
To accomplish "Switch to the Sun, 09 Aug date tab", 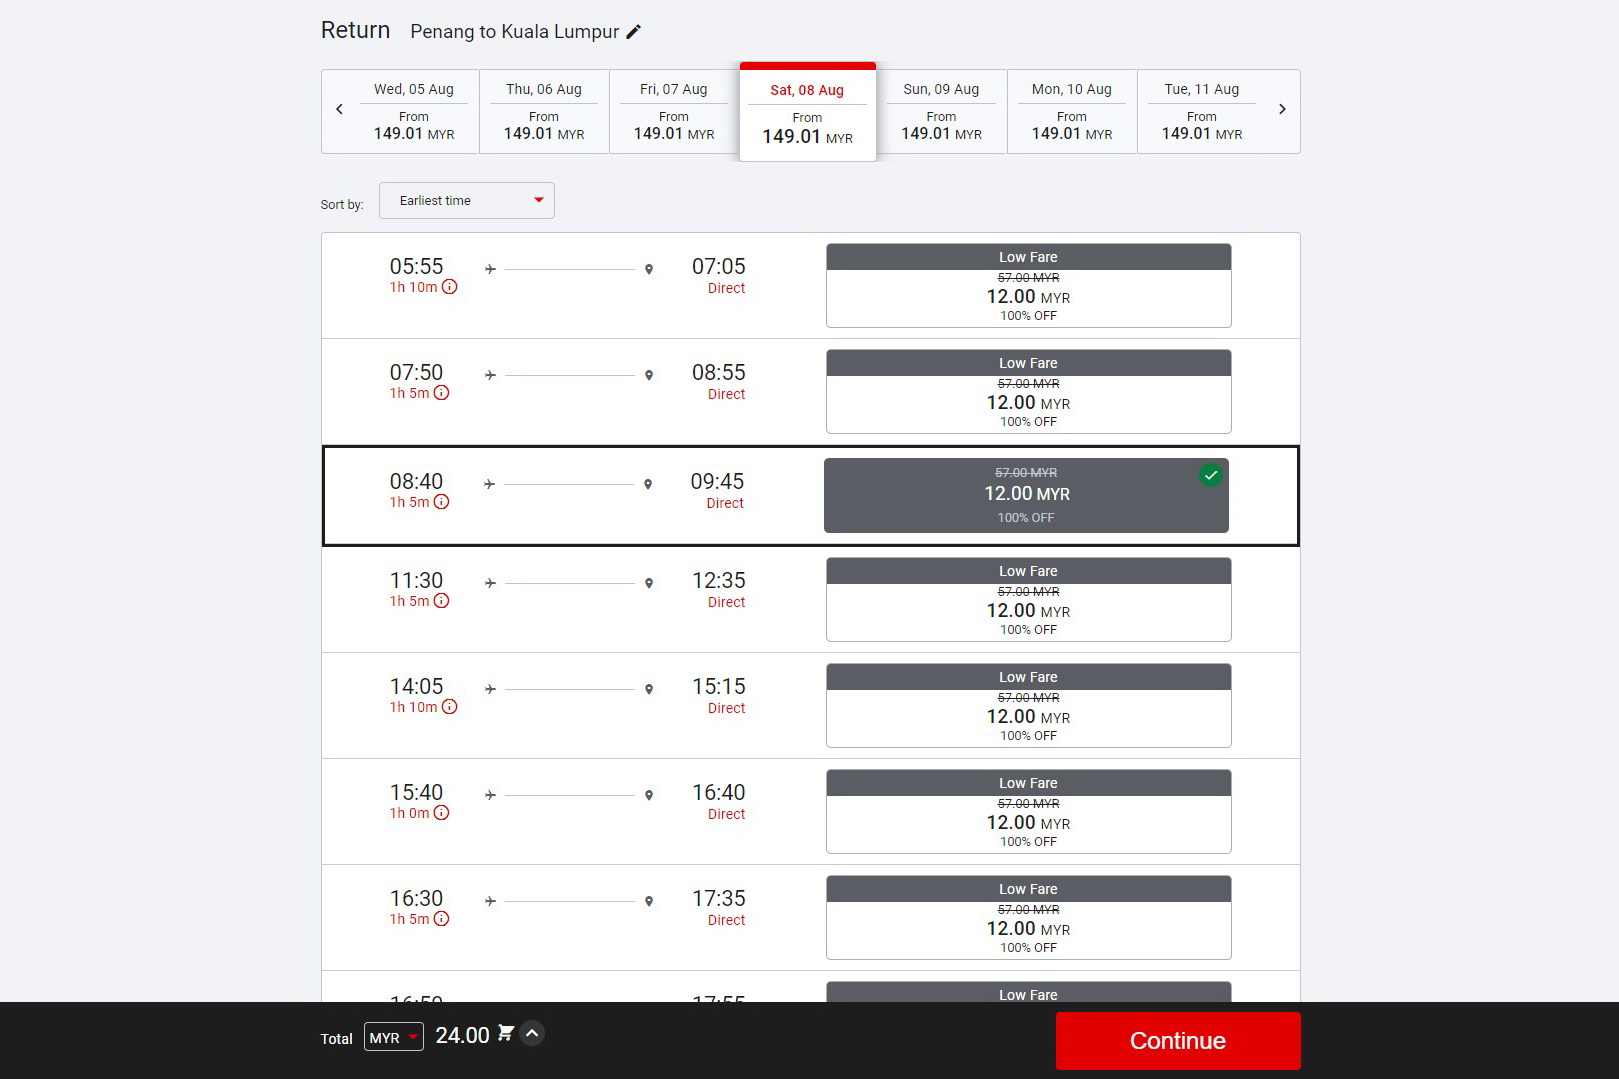I will click(x=941, y=111).
